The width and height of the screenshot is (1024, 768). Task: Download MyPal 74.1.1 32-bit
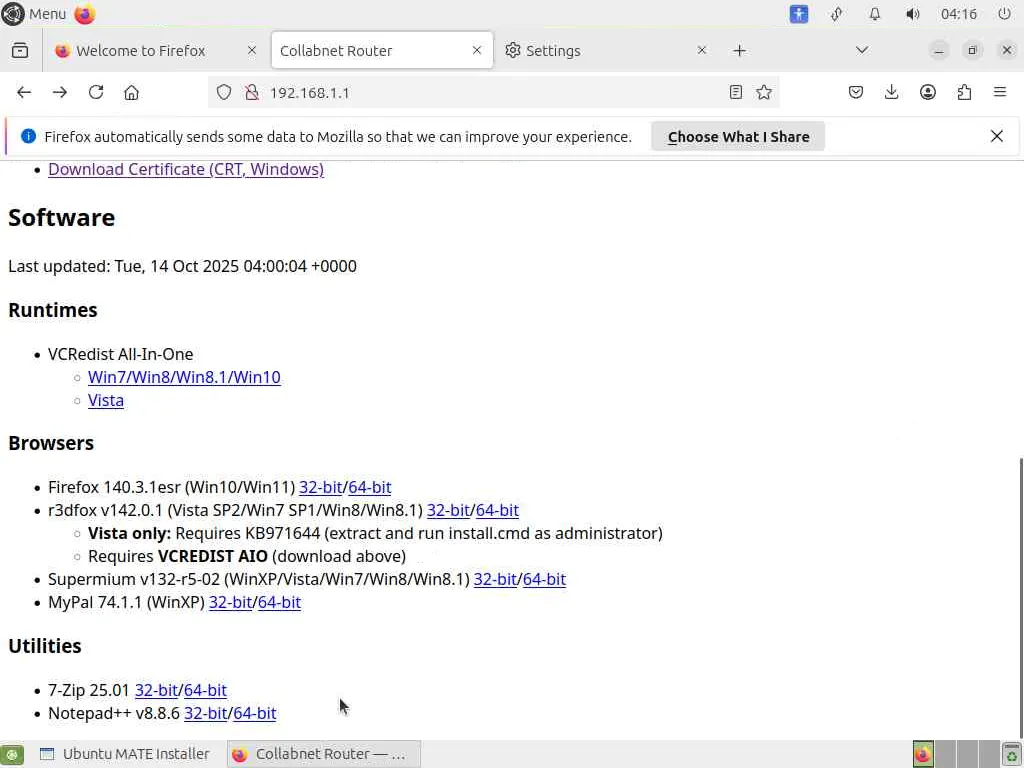click(x=230, y=602)
